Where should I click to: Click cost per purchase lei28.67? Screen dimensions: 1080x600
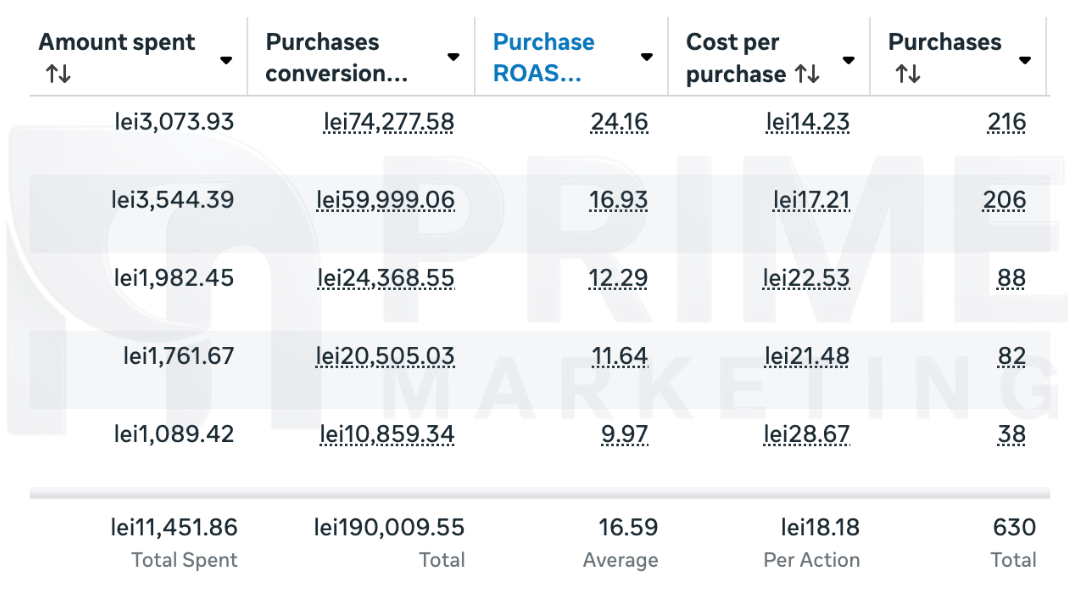[x=806, y=434]
